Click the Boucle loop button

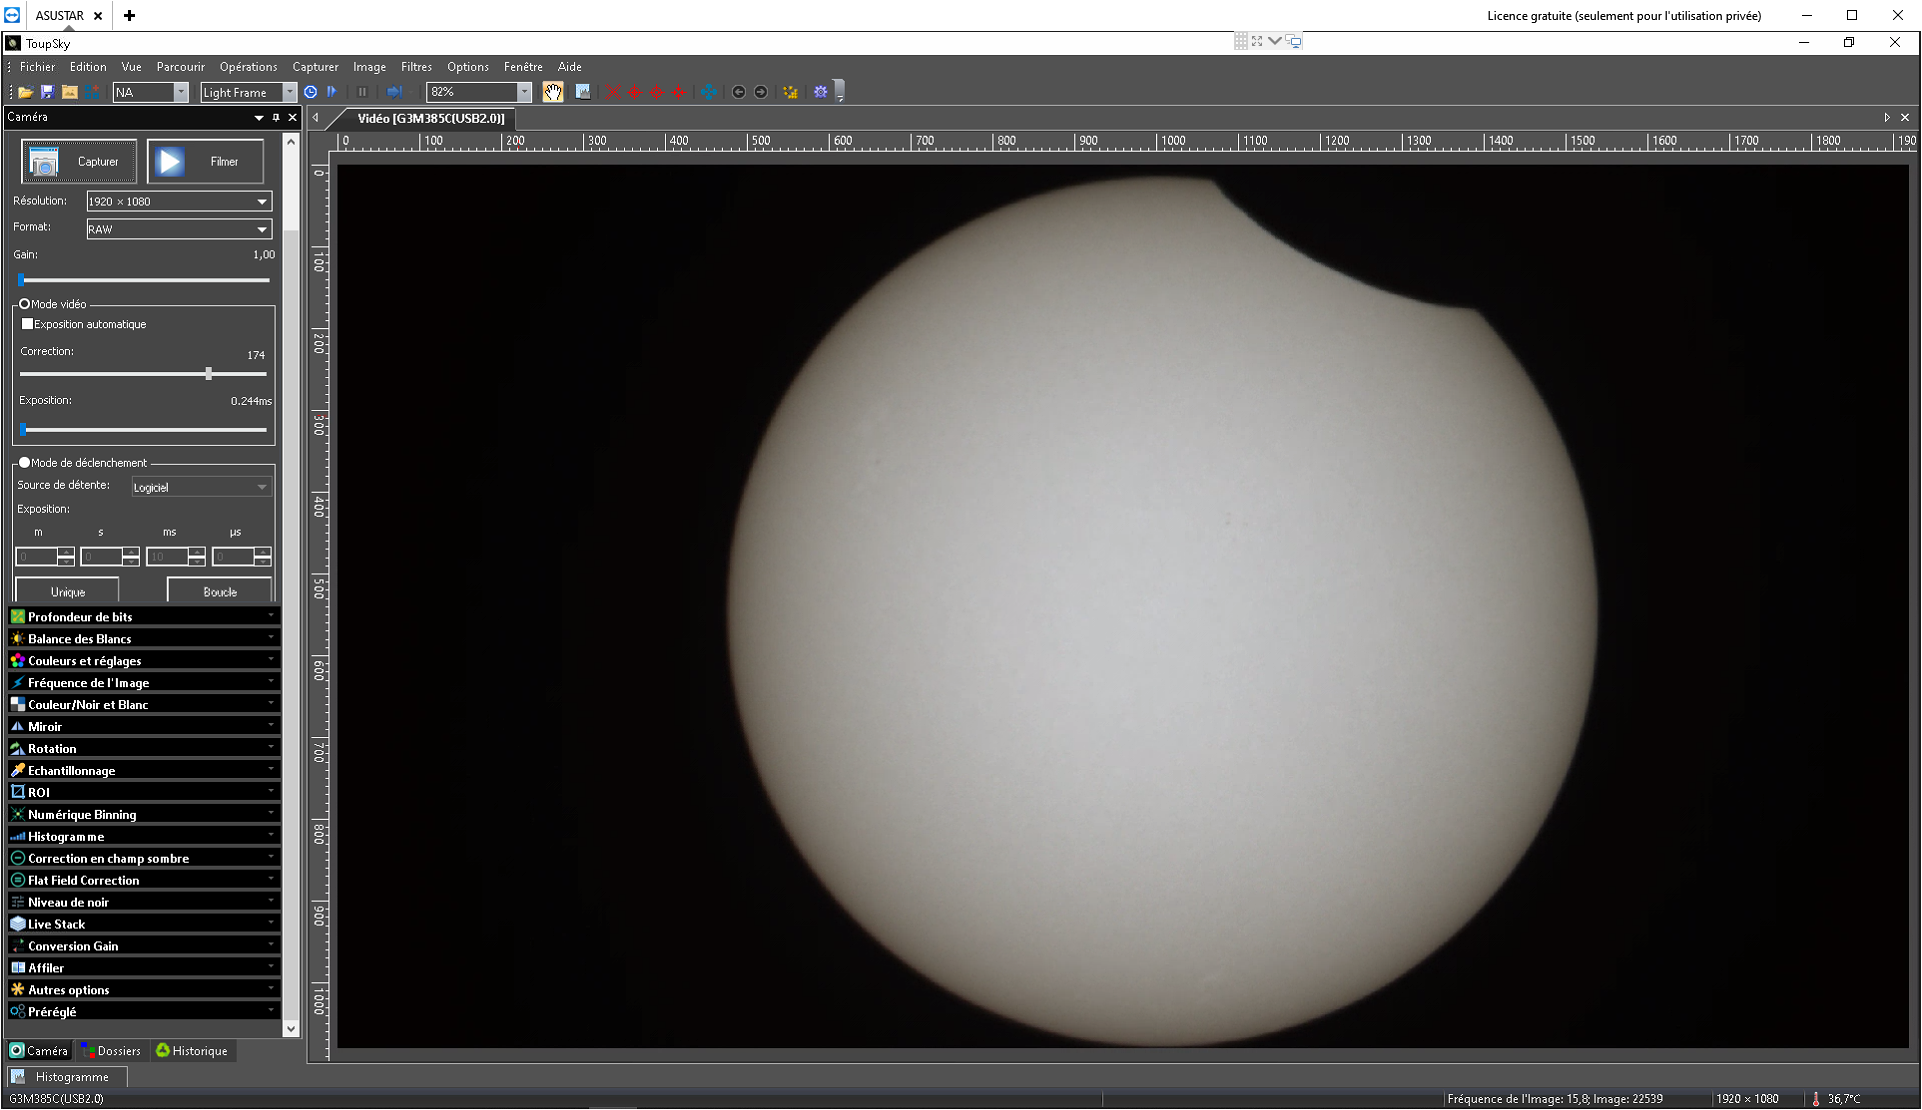(219, 591)
